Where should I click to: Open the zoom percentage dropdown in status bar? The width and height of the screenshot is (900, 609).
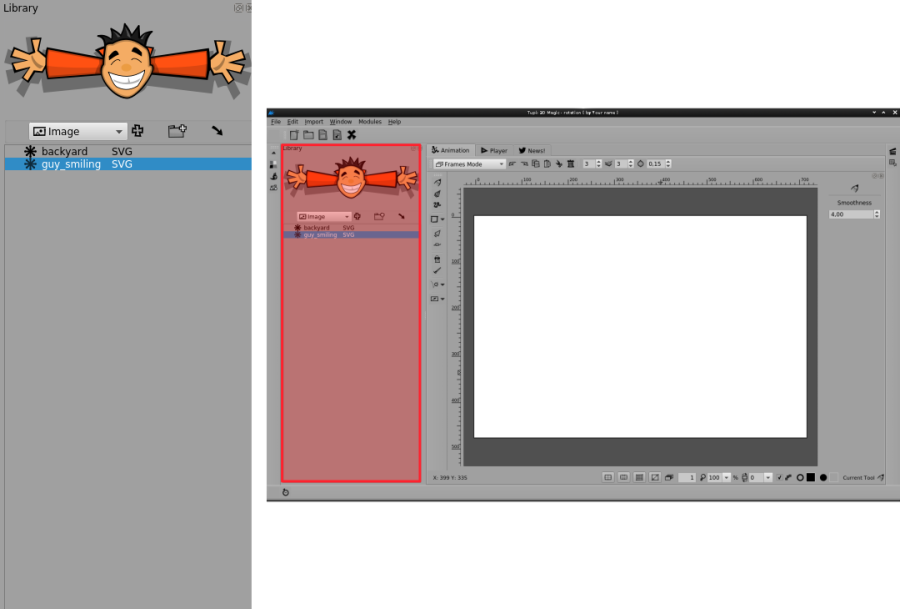(x=726, y=477)
